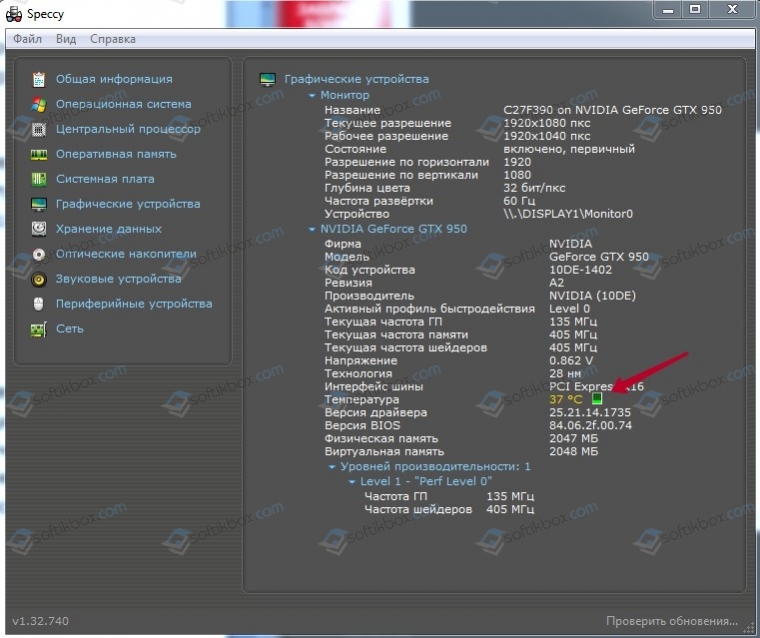The image size is (760, 638).
Task: Click the Глубина цвета label
Action: [367, 188]
